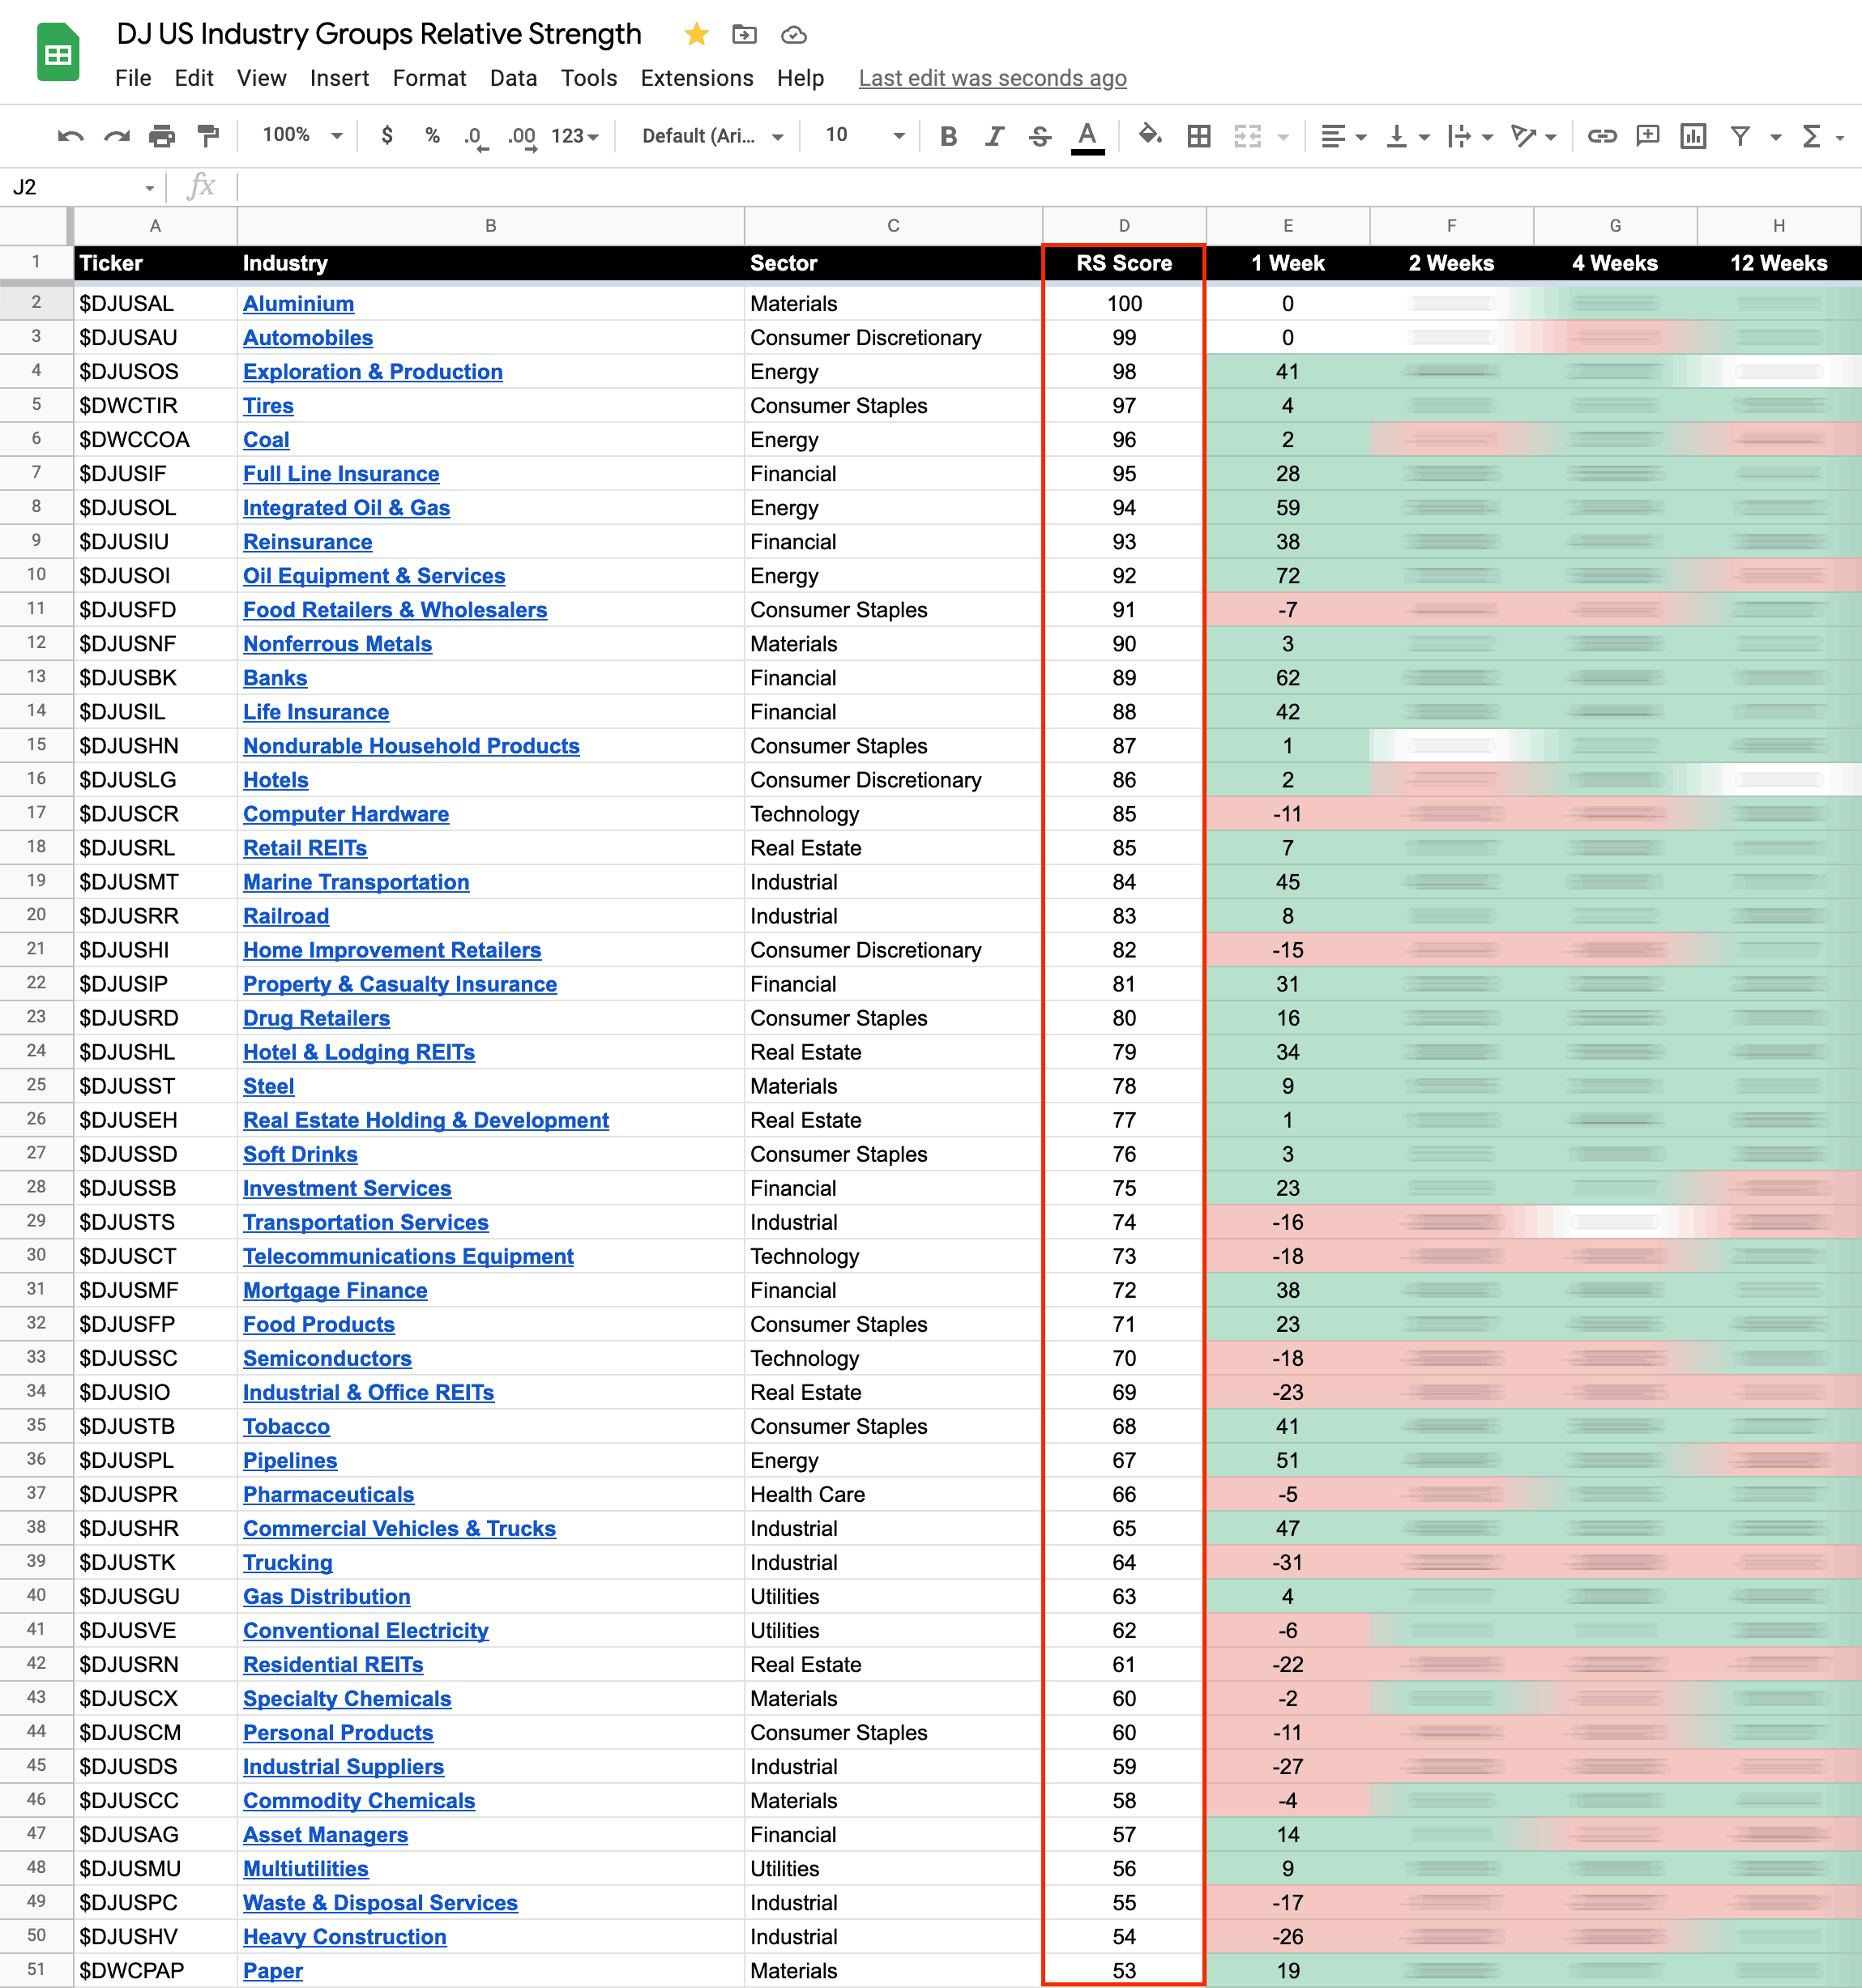
Task: Open the Edit menu
Action: (194, 78)
